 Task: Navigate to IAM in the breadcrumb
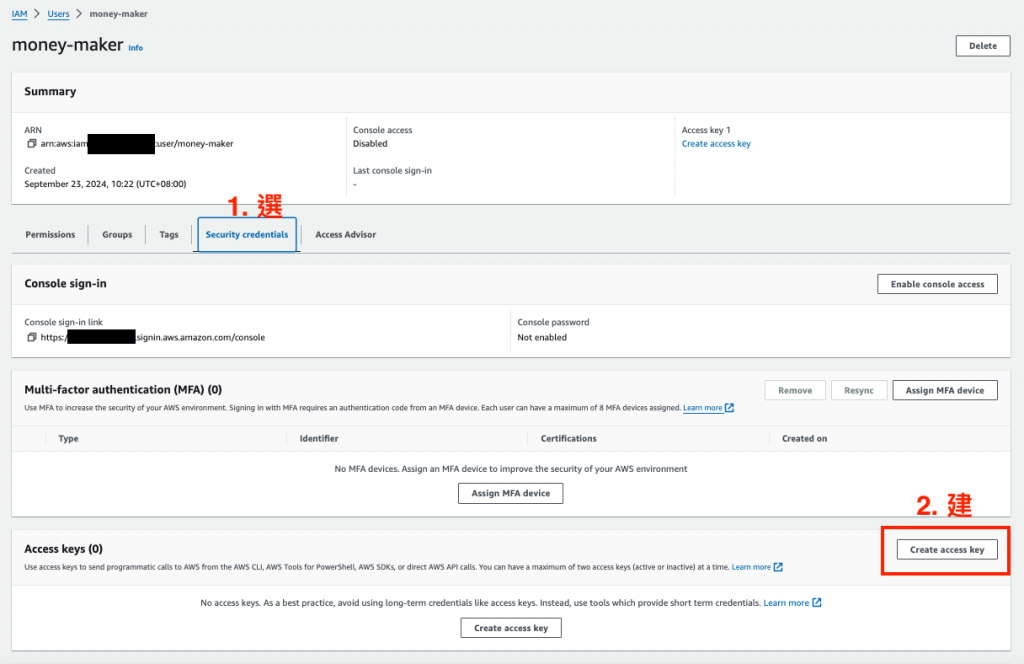coord(19,14)
